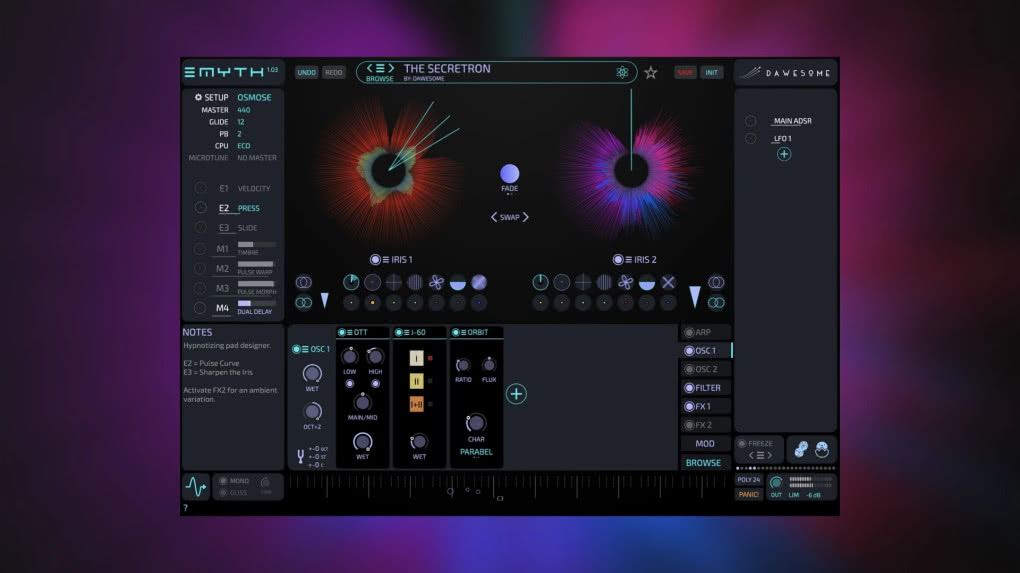
Task: Enable the FREEZE toggle
Action: point(742,444)
